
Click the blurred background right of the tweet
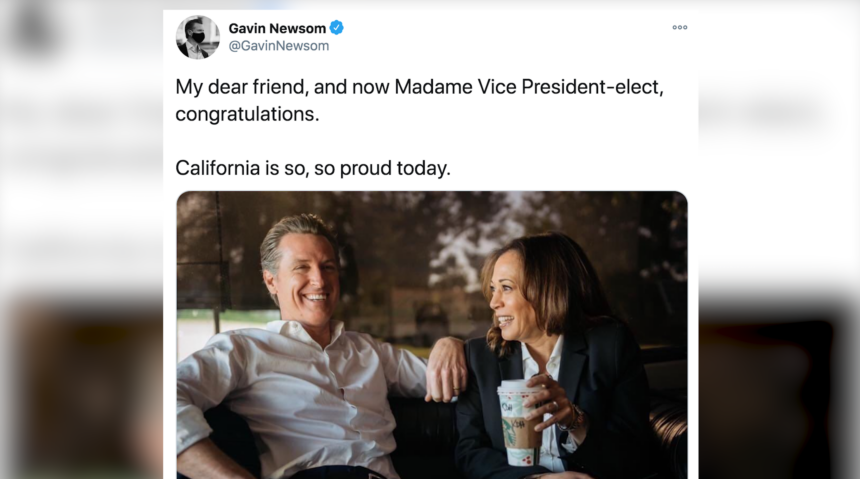[x=780, y=240]
